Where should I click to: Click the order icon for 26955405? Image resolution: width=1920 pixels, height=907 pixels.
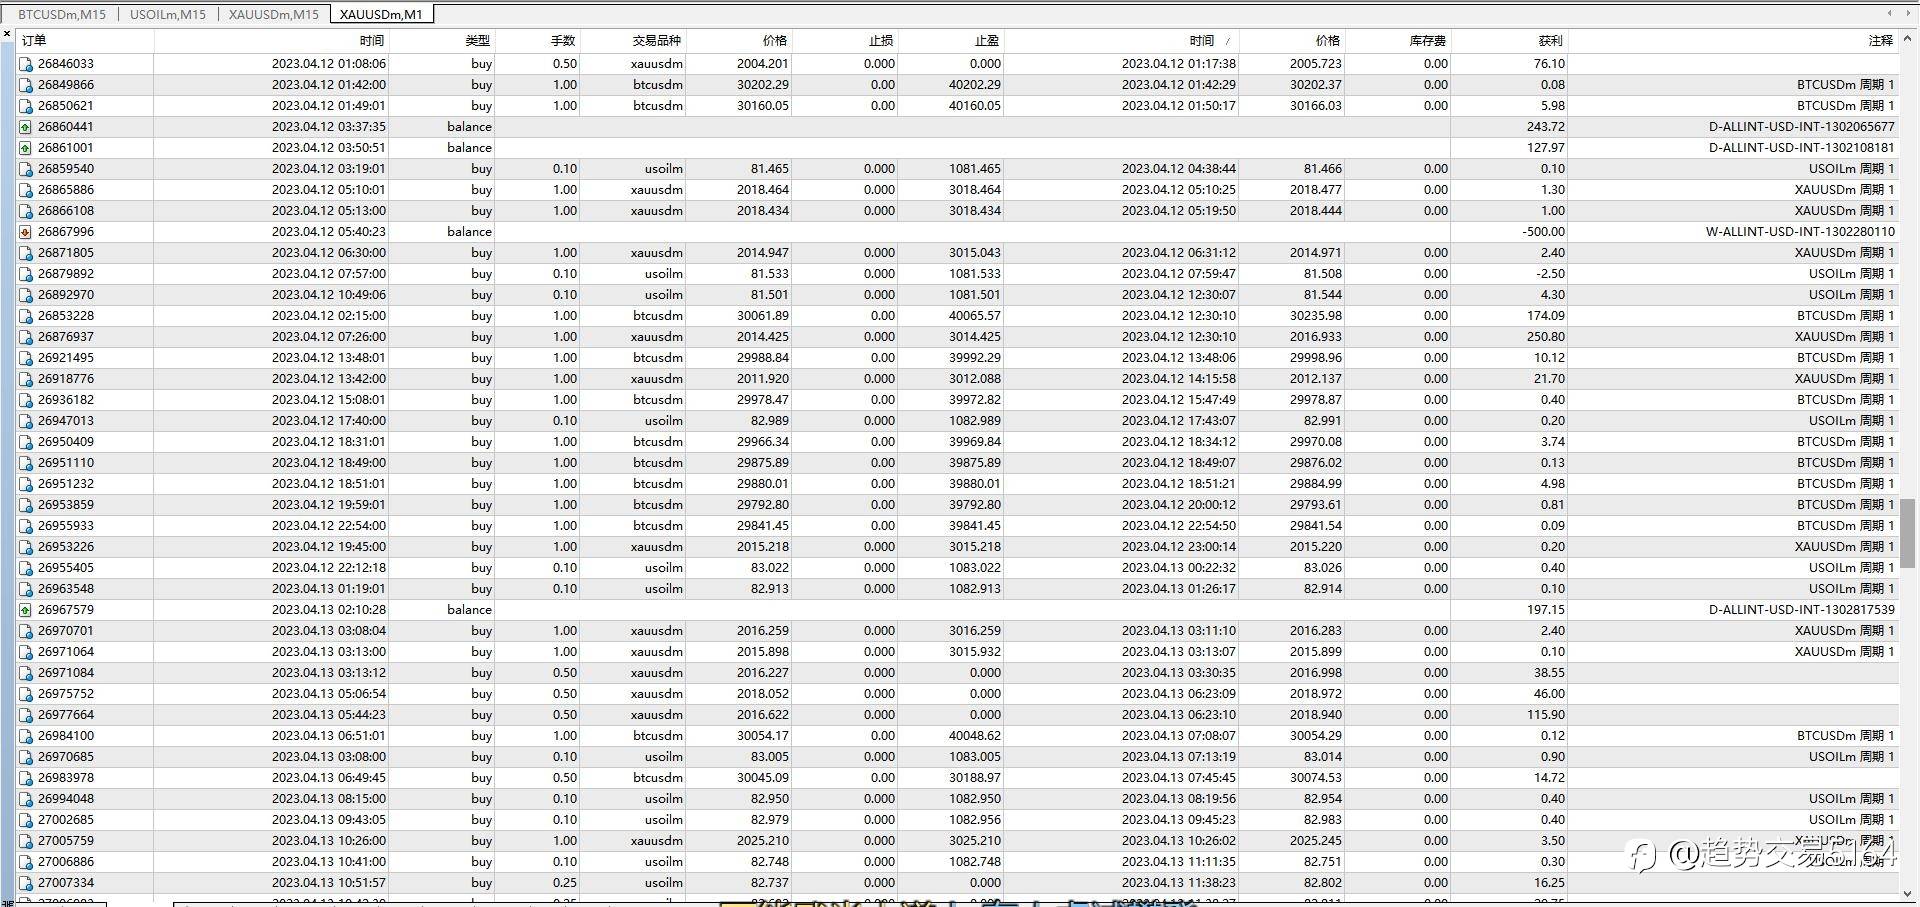point(26,568)
